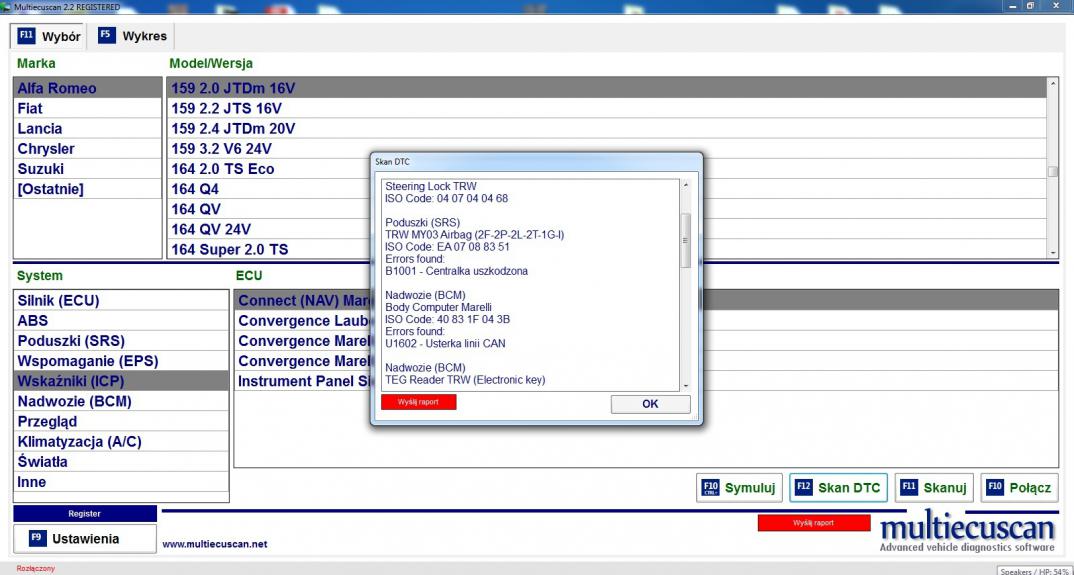Select Fiat brand
This screenshot has height=575, width=1074.
click(88, 108)
